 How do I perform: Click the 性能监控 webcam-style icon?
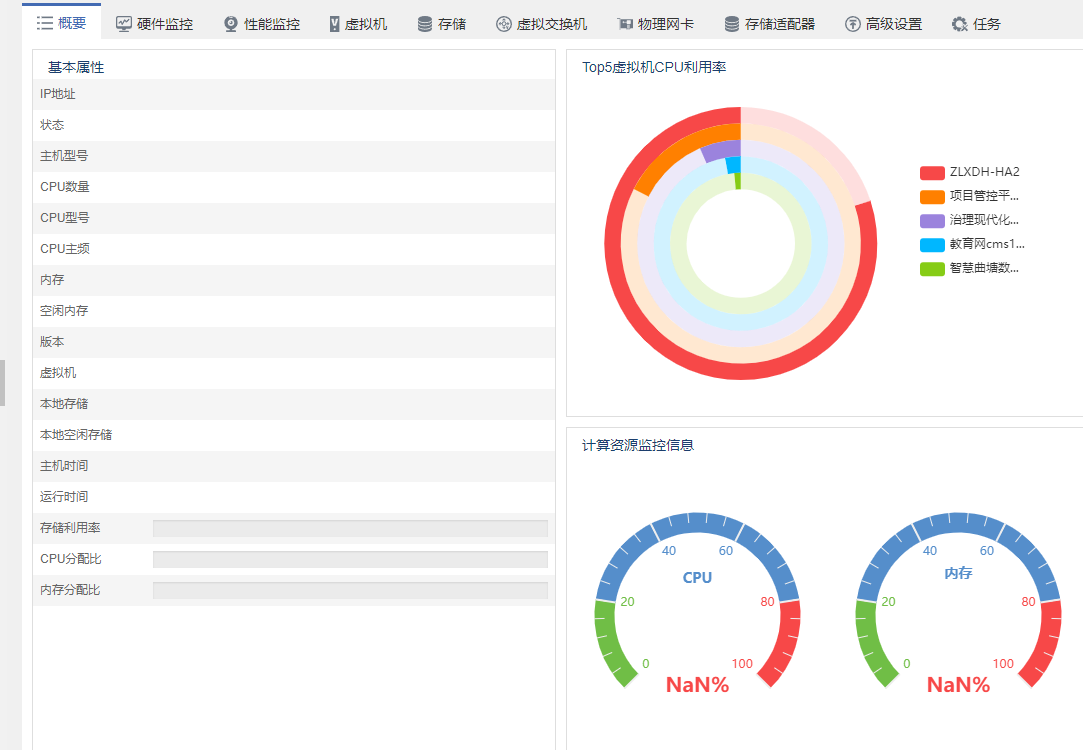click(x=231, y=24)
